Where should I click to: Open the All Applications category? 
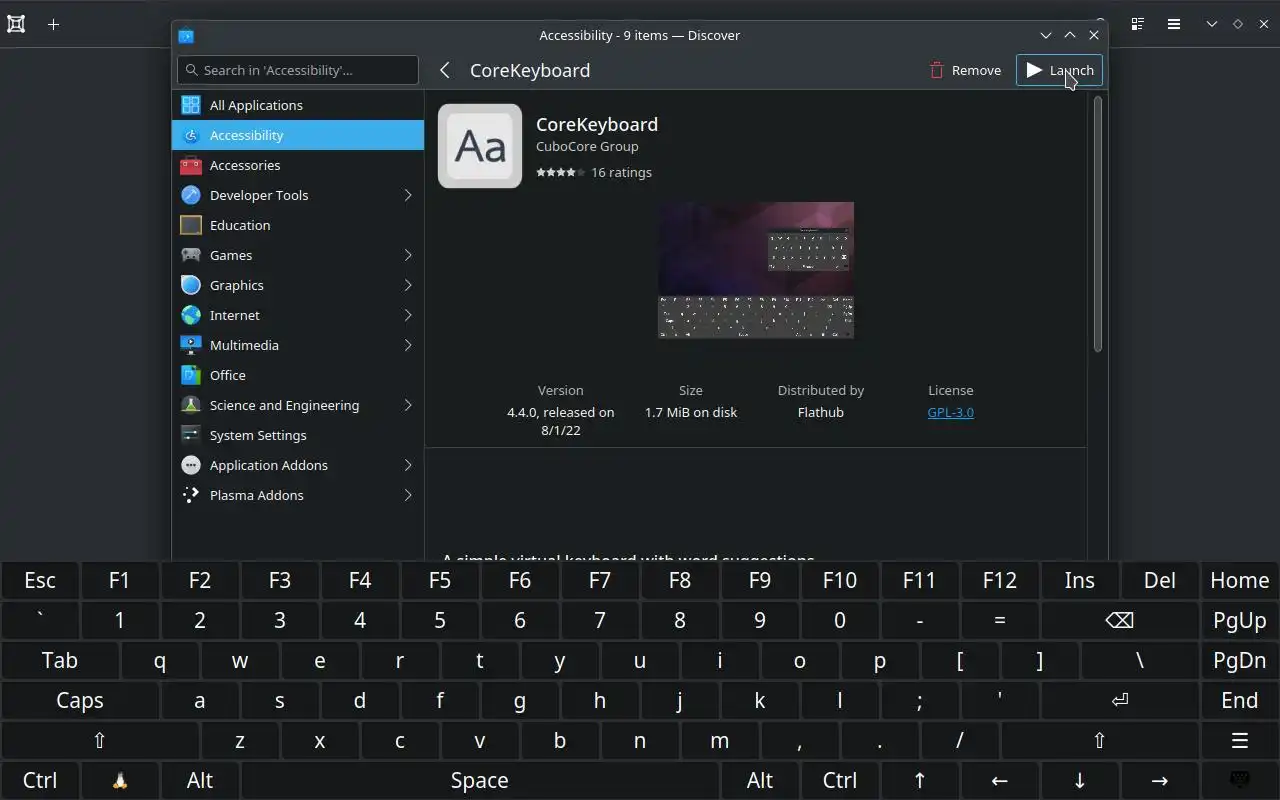coord(298,105)
